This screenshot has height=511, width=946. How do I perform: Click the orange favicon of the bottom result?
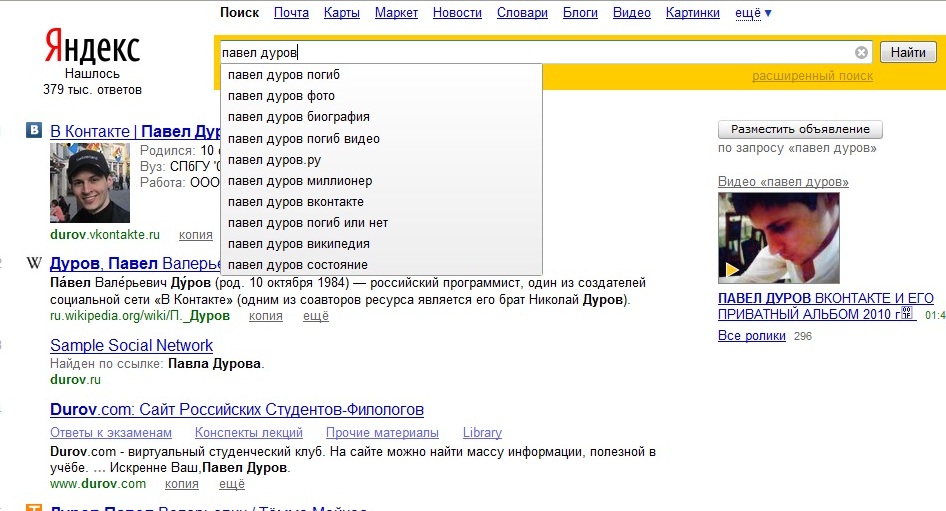pyautogui.click(x=34, y=507)
